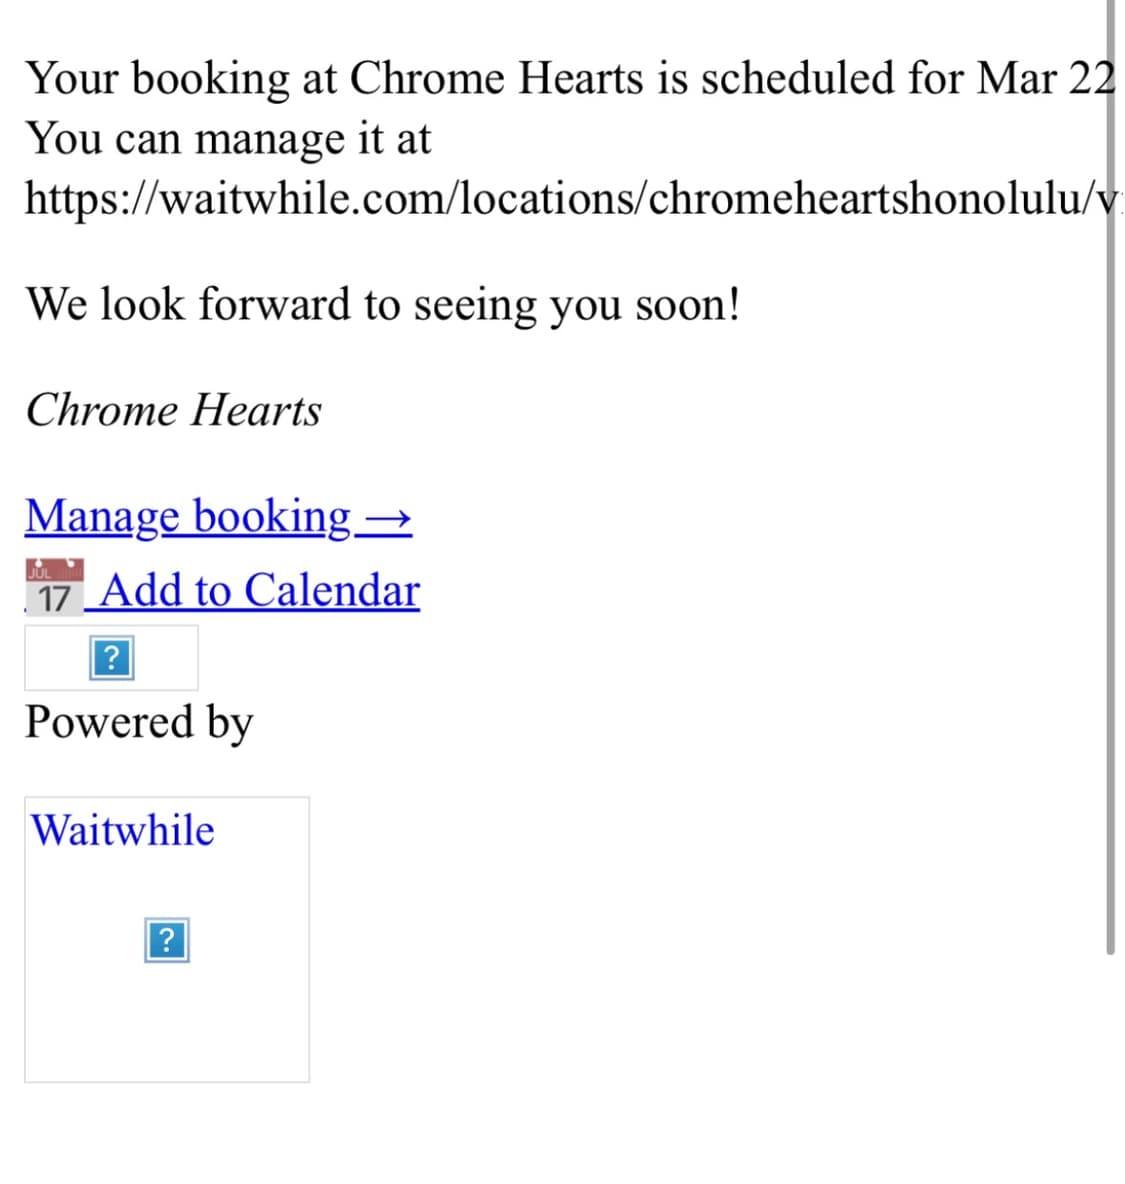Image resolution: width=1125 pixels, height=1184 pixels.
Task: Click the Manage booking link
Action: click(188, 517)
